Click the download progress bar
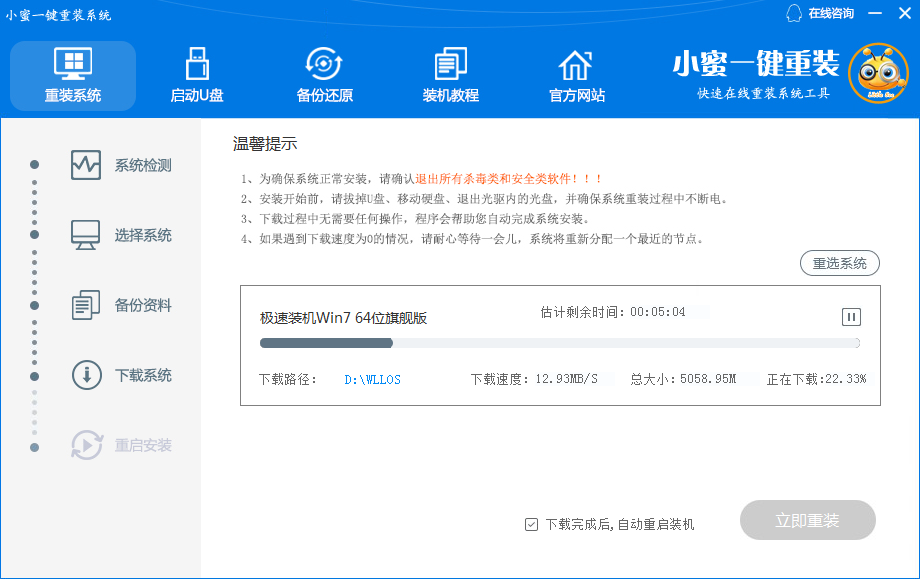The image size is (920, 579). coord(559,343)
